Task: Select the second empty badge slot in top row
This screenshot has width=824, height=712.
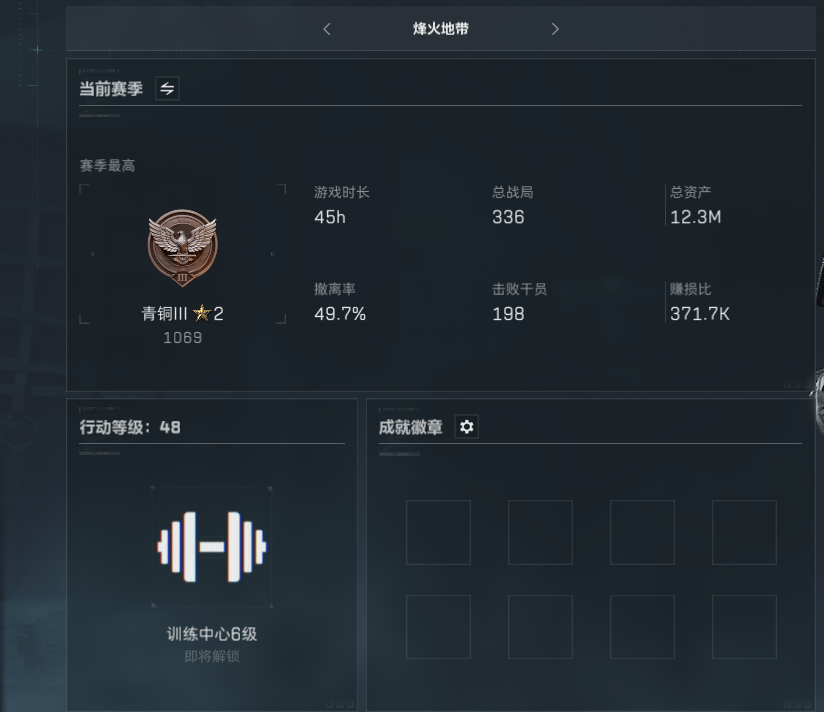Action: coord(540,532)
